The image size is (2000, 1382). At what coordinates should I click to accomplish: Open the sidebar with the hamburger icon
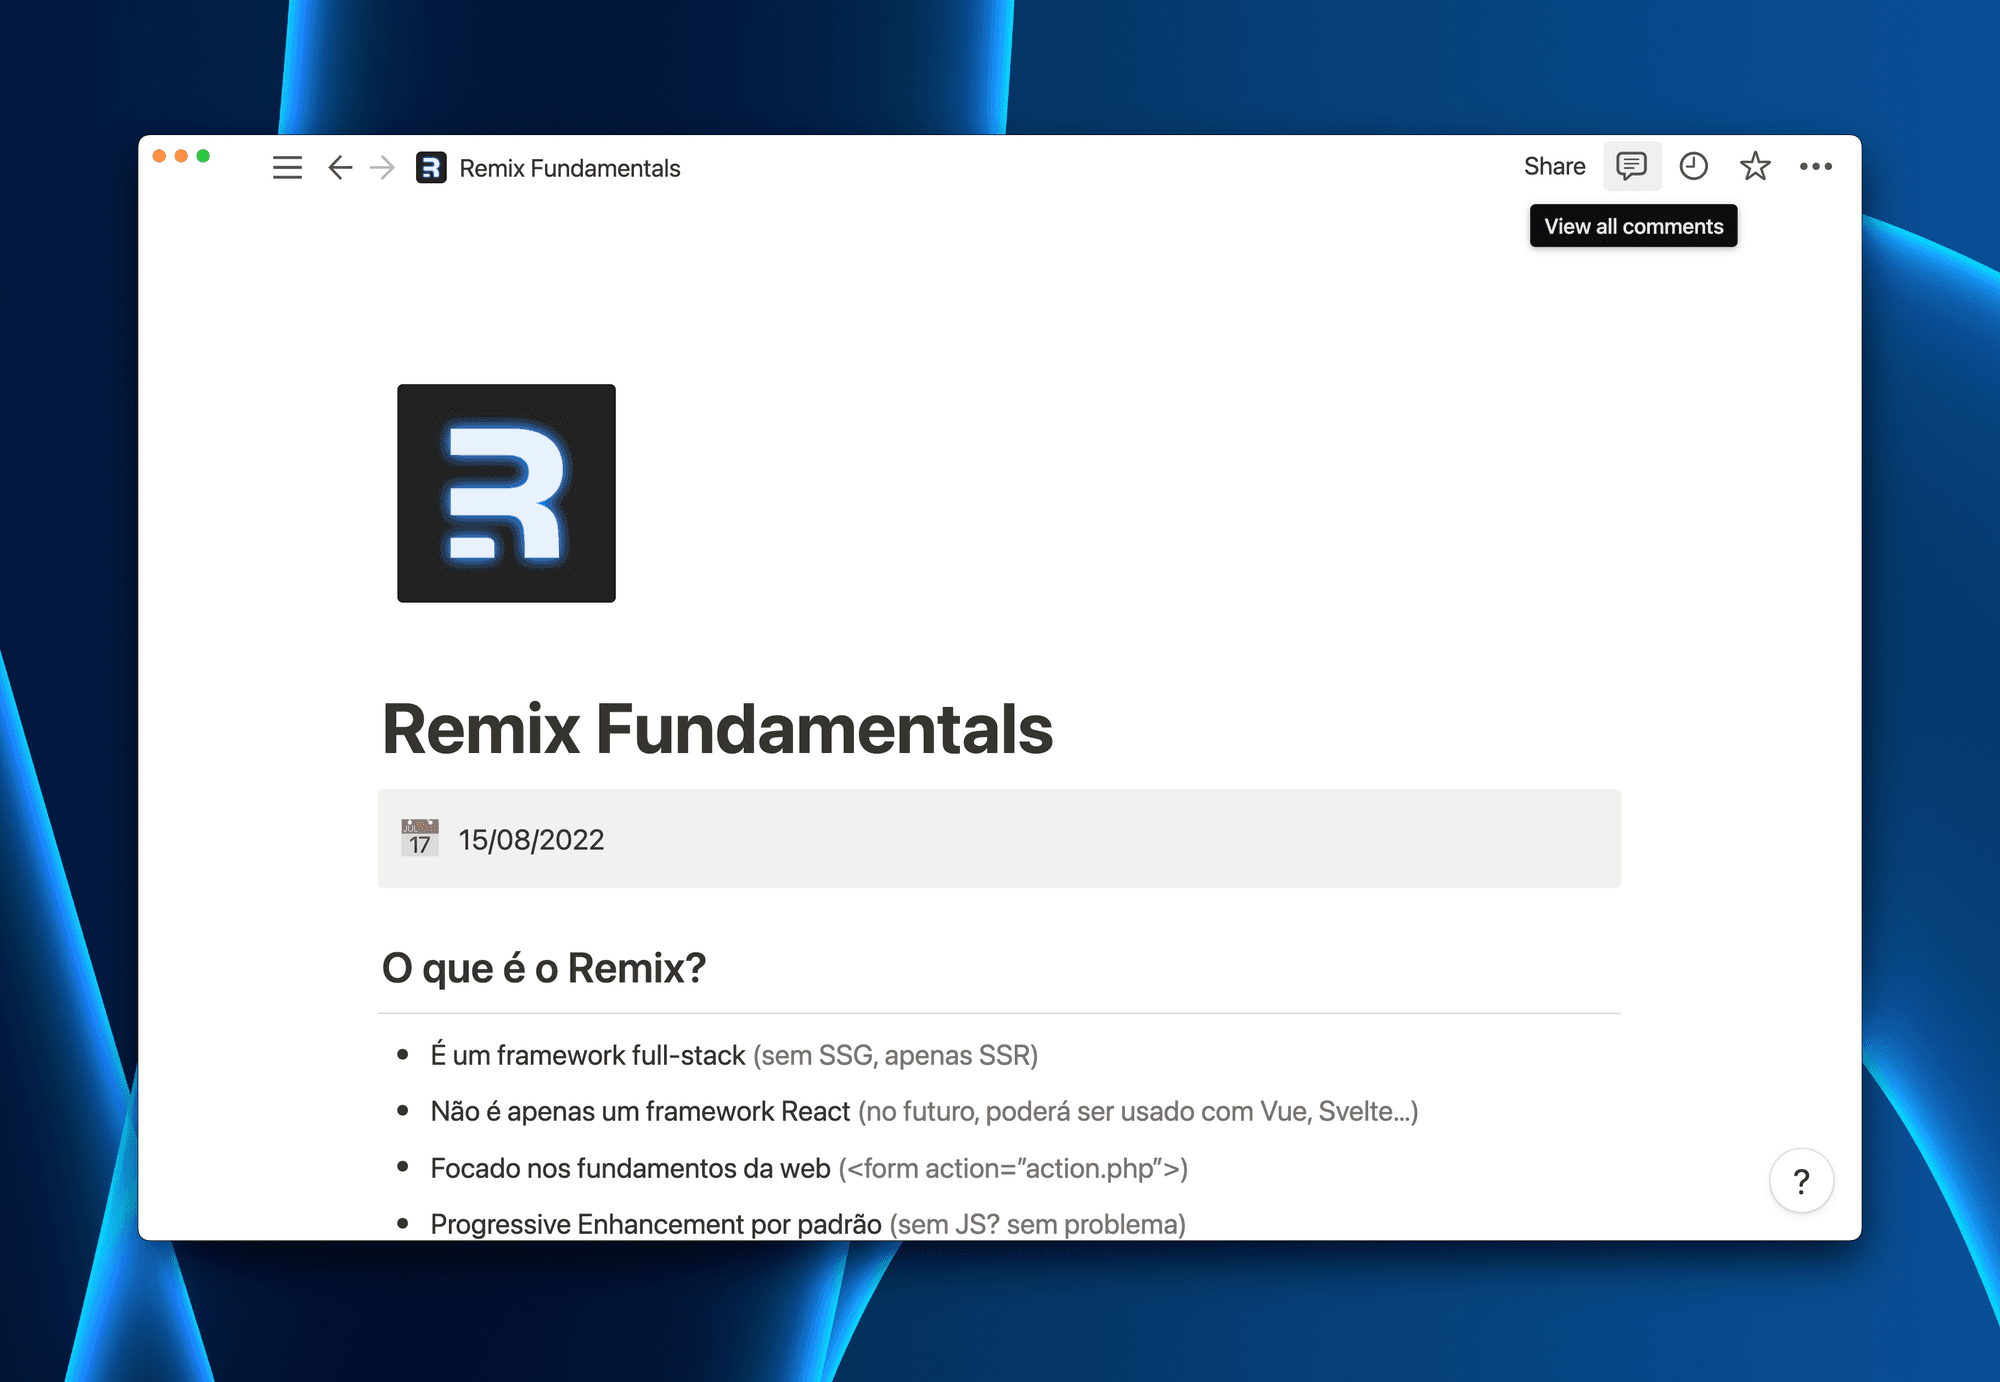287,168
